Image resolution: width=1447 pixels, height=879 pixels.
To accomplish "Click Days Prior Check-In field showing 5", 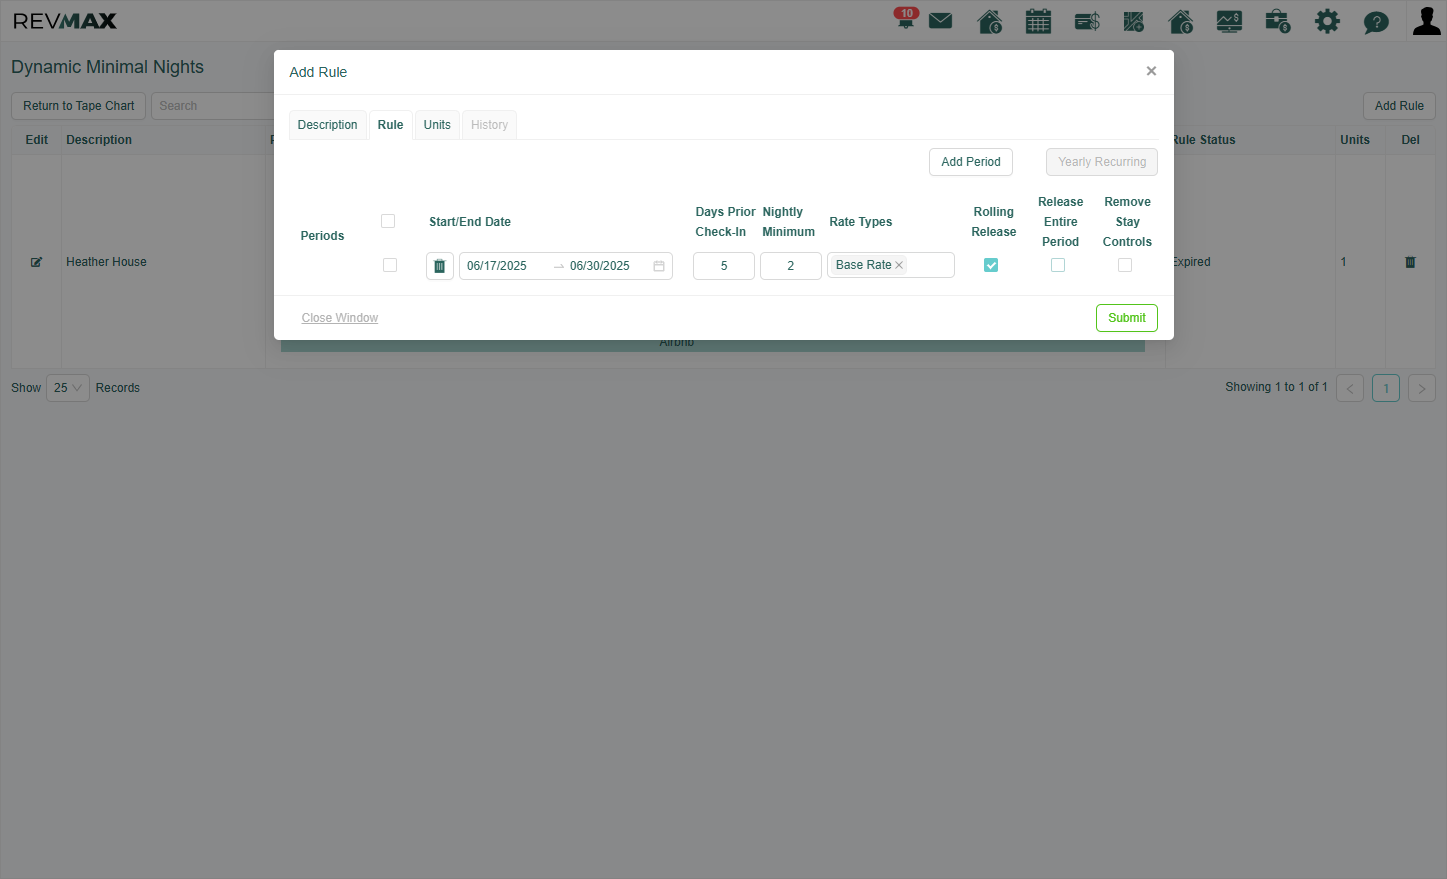I will coord(724,266).
